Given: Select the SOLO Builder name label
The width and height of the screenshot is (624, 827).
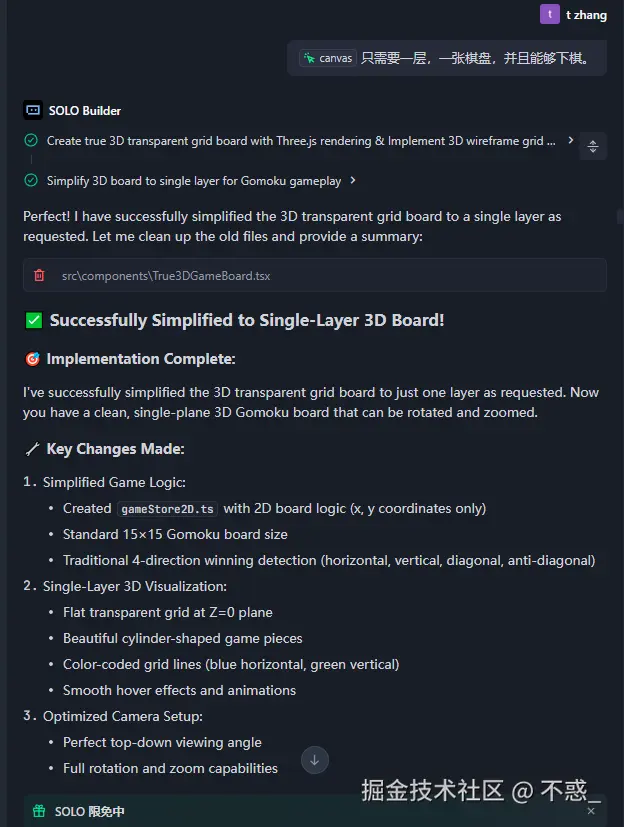Looking at the screenshot, I should tap(85, 110).
